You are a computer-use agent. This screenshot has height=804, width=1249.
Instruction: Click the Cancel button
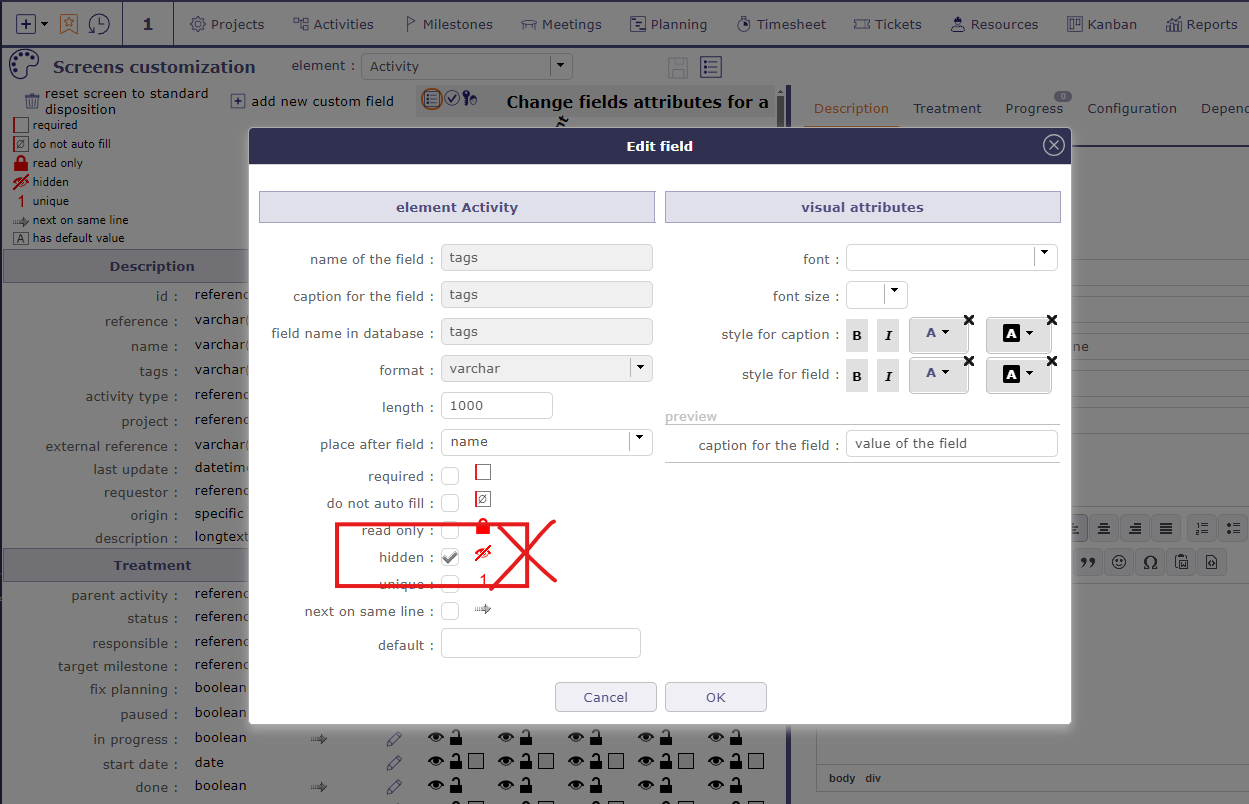pos(606,697)
